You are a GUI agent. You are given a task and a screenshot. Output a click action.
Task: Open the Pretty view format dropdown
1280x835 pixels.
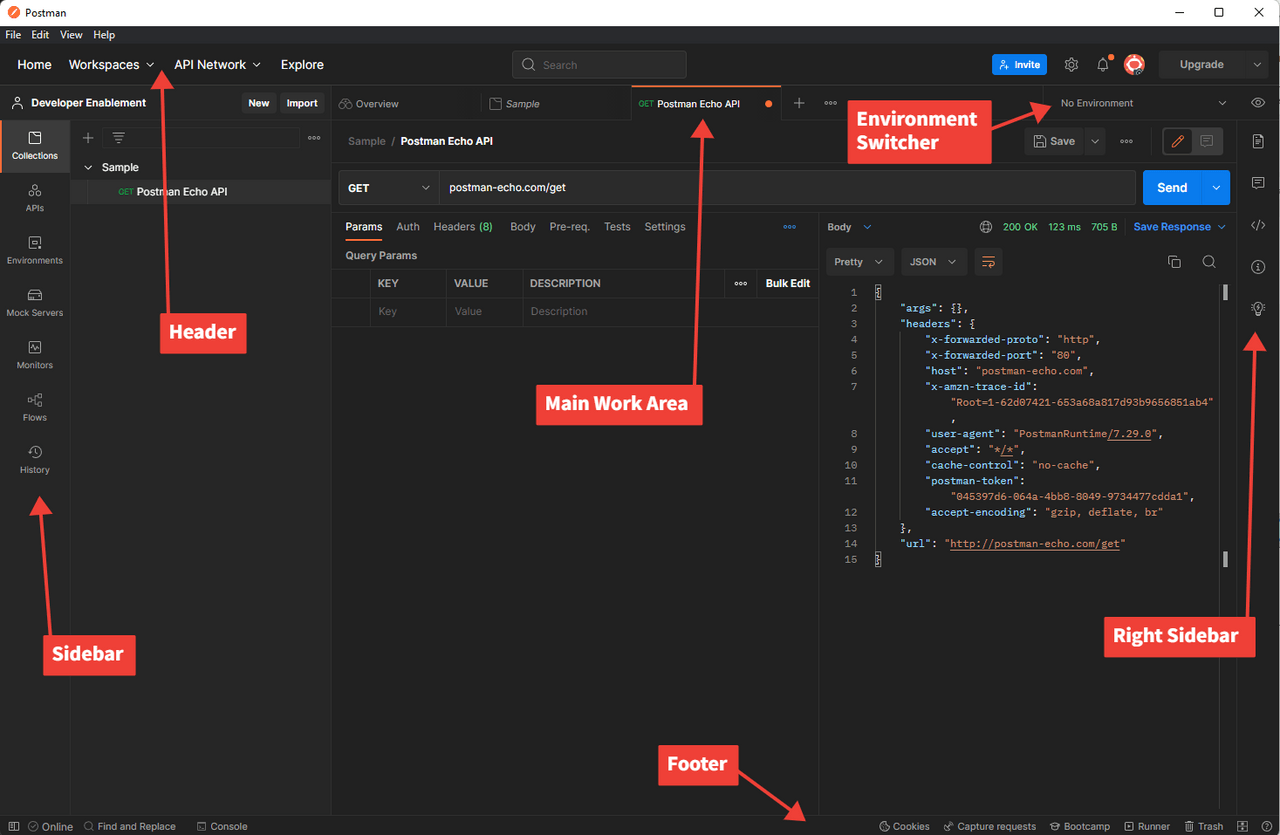click(859, 262)
